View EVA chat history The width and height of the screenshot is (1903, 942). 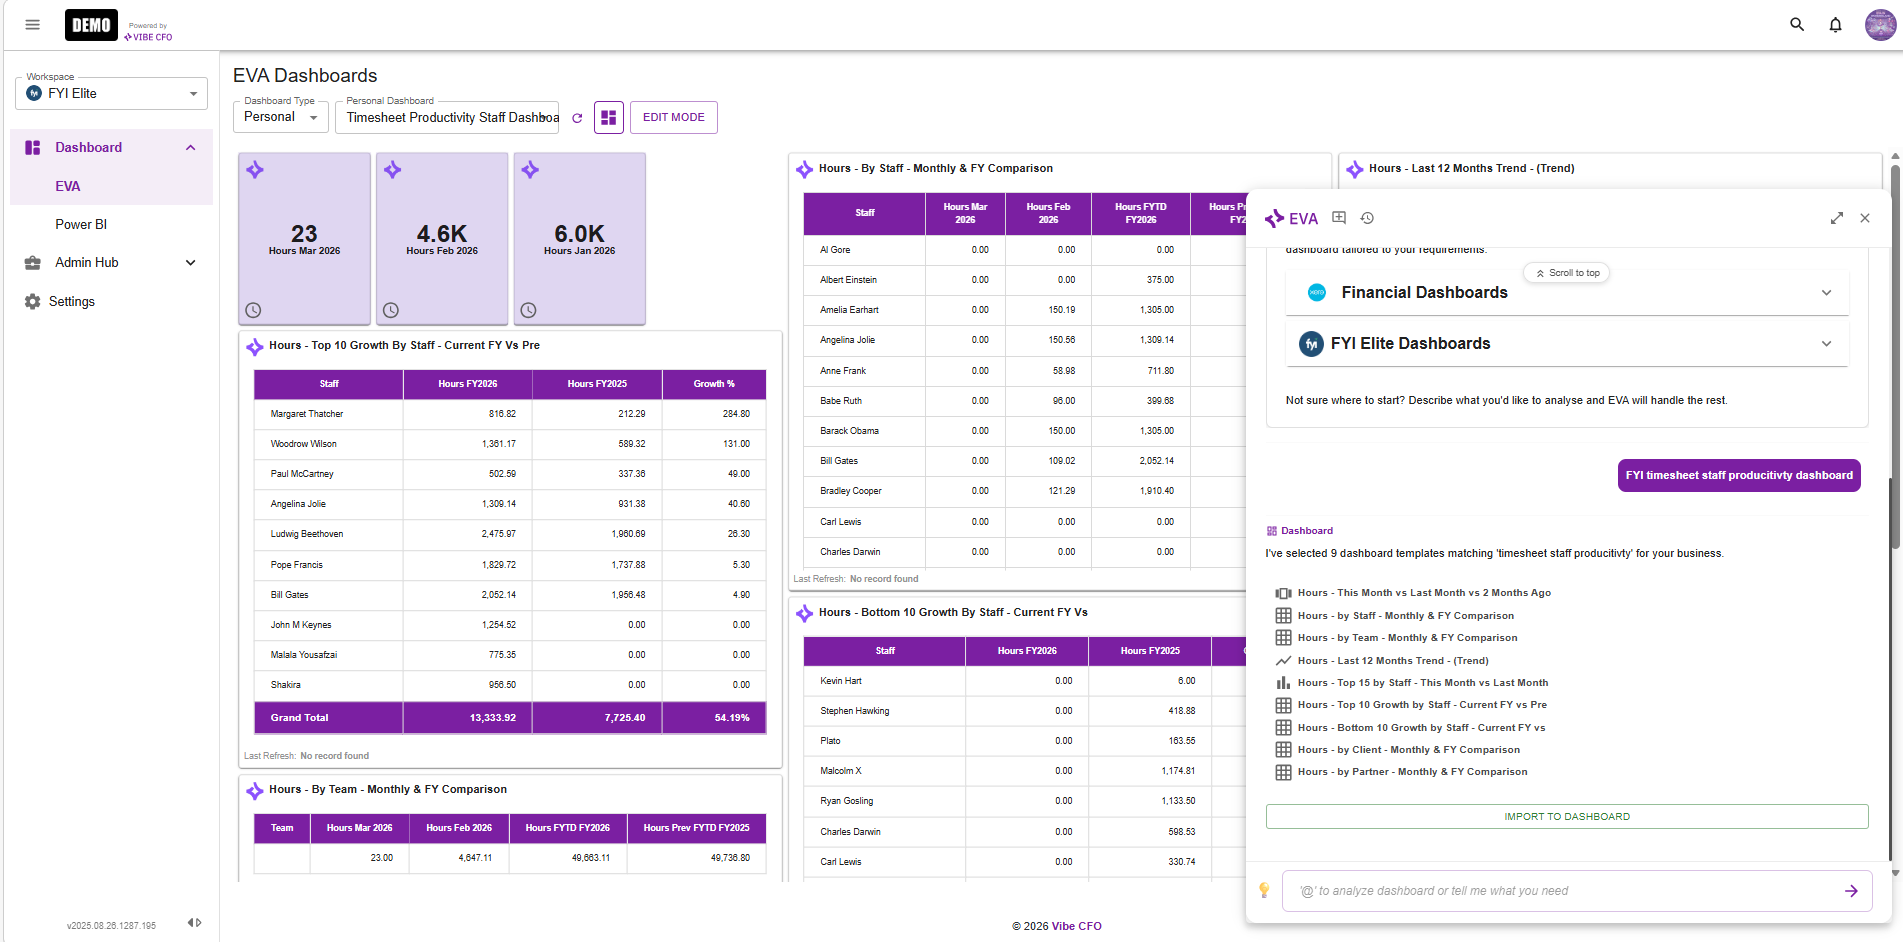(x=1367, y=217)
